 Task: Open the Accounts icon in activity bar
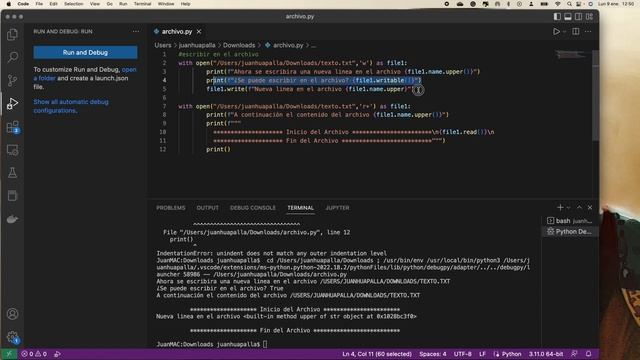tap(12, 314)
